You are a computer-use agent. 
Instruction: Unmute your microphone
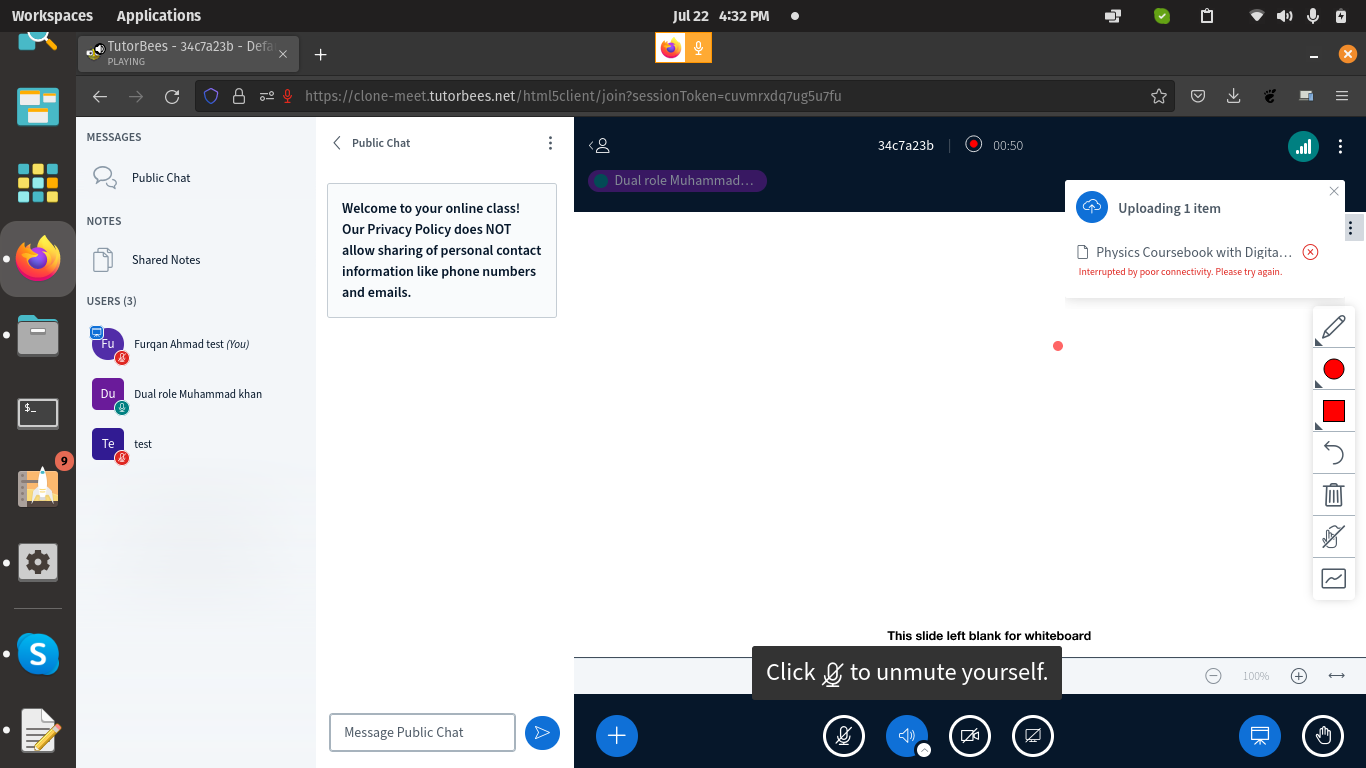[x=843, y=735]
